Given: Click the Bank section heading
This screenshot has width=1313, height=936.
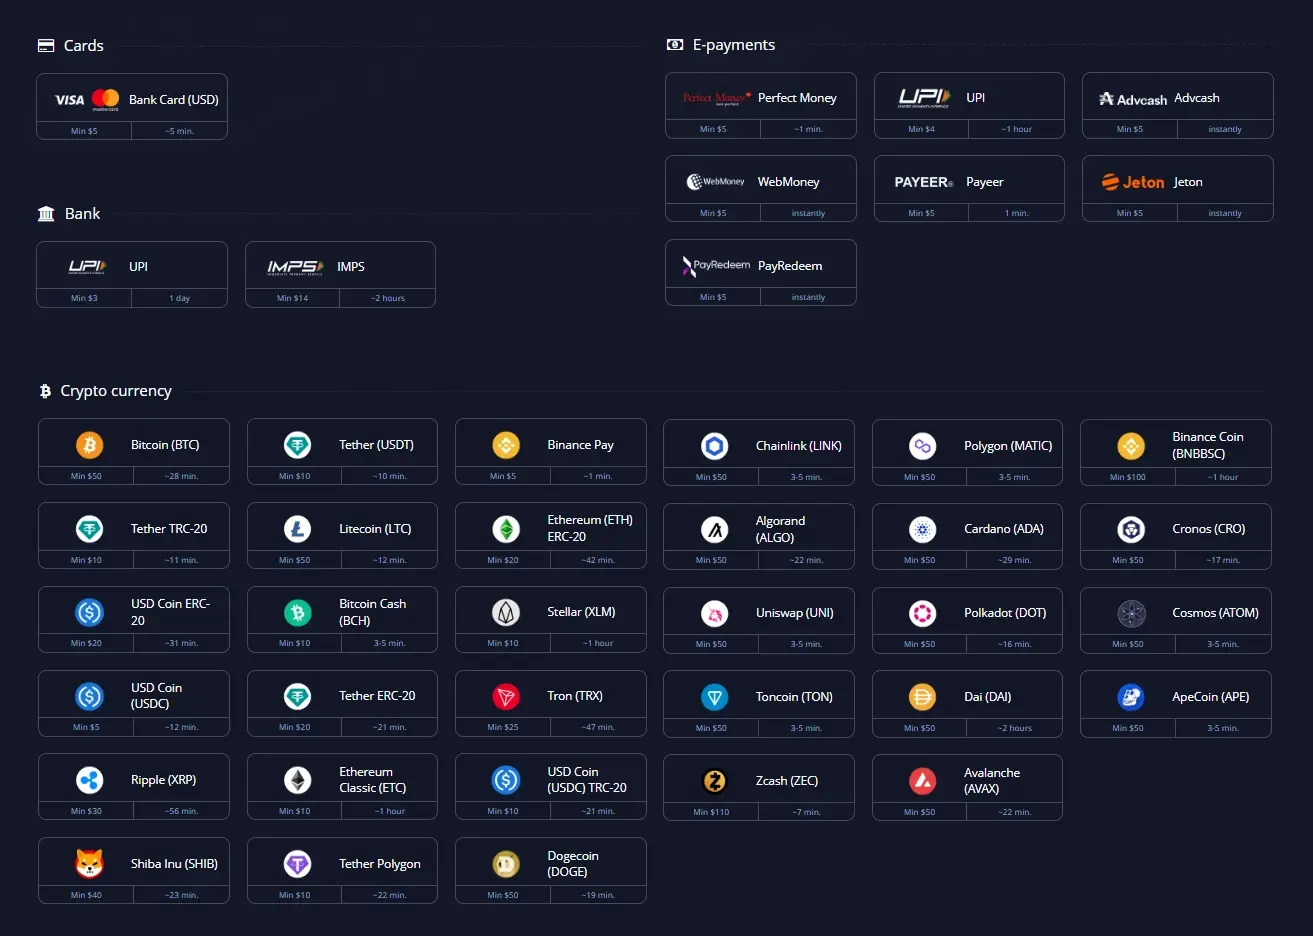Looking at the screenshot, I should pos(82,214).
